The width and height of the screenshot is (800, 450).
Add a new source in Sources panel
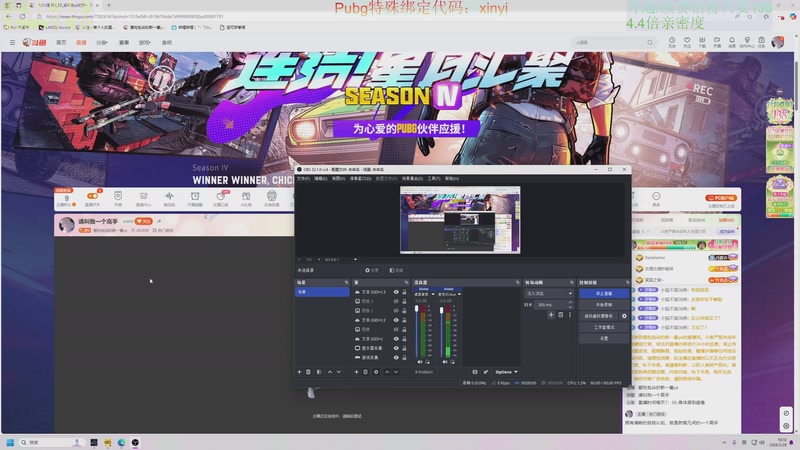(356, 372)
